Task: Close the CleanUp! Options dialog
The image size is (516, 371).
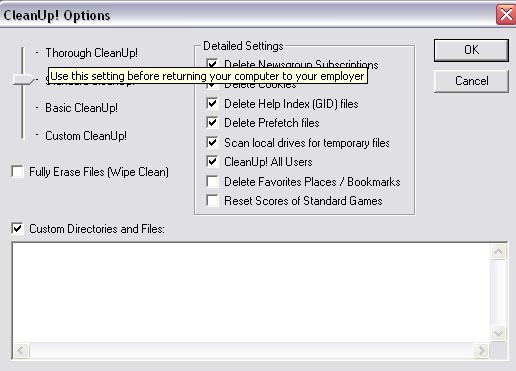Action: 506,14
